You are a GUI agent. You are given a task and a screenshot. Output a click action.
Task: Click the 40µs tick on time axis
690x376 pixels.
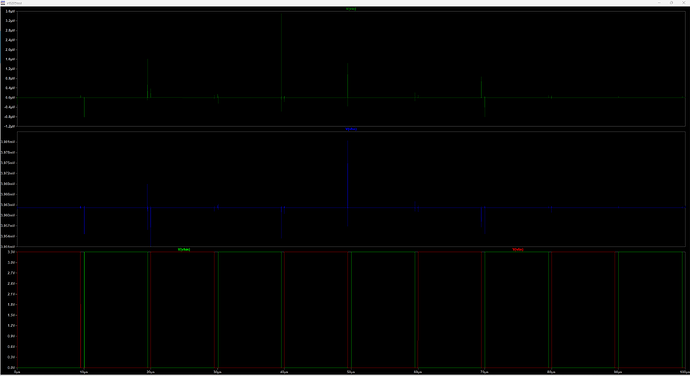[x=284, y=372]
